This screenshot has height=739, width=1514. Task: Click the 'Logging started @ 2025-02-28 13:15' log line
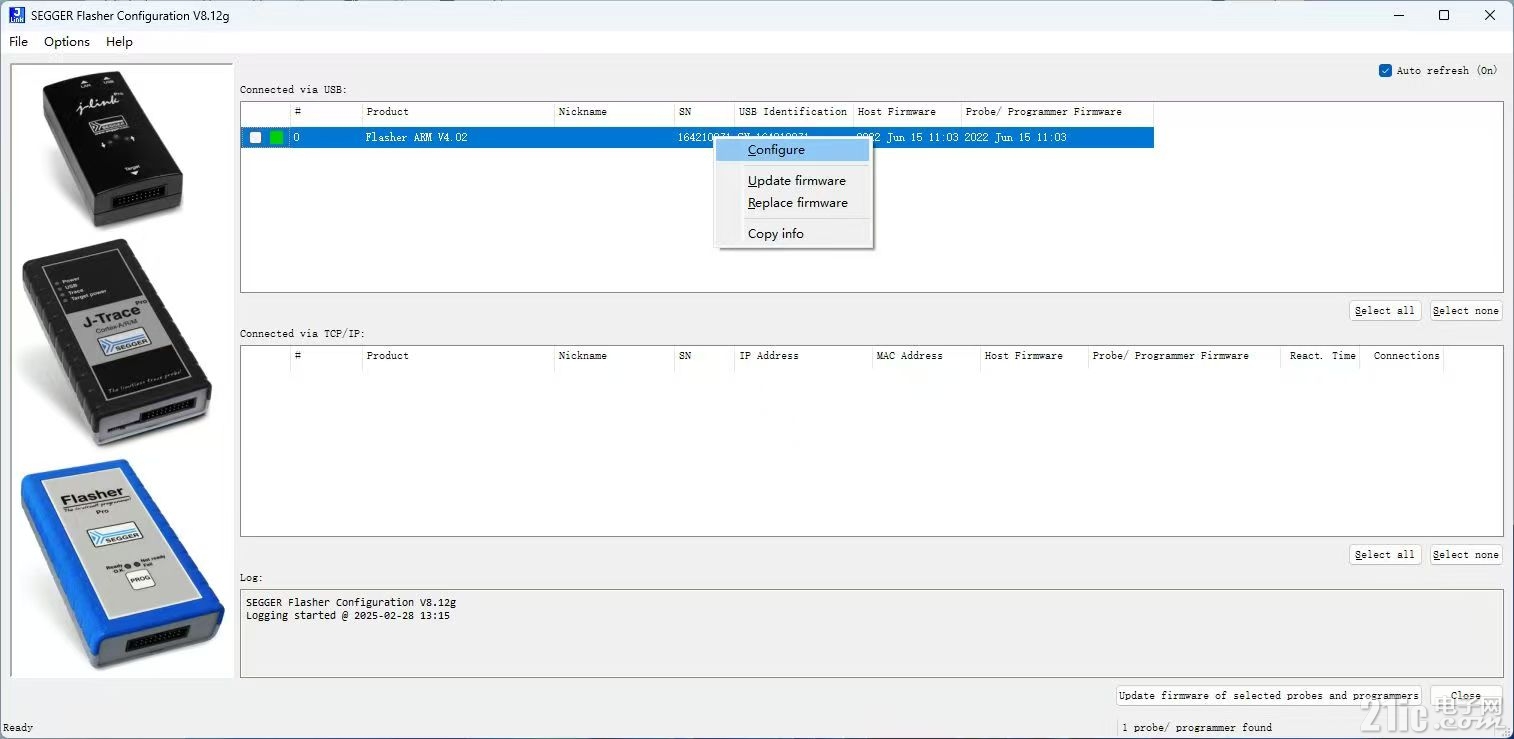coord(348,616)
